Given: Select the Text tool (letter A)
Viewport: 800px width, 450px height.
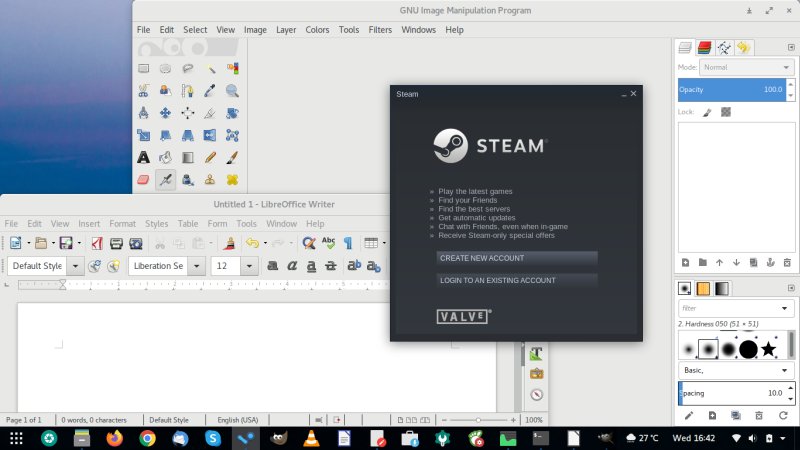Looking at the screenshot, I should point(143,157).
